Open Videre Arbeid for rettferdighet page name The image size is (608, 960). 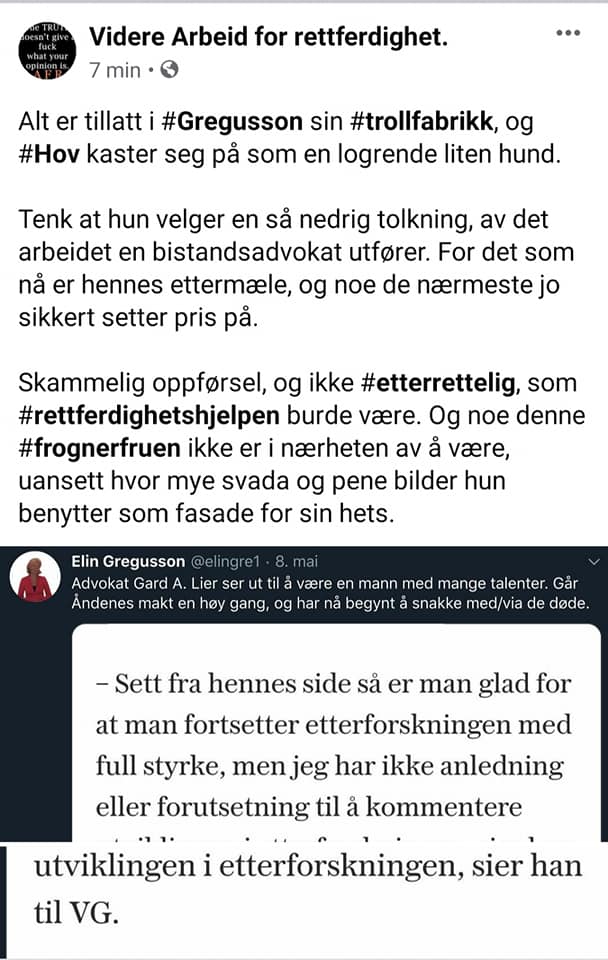[x=269, y=37]
